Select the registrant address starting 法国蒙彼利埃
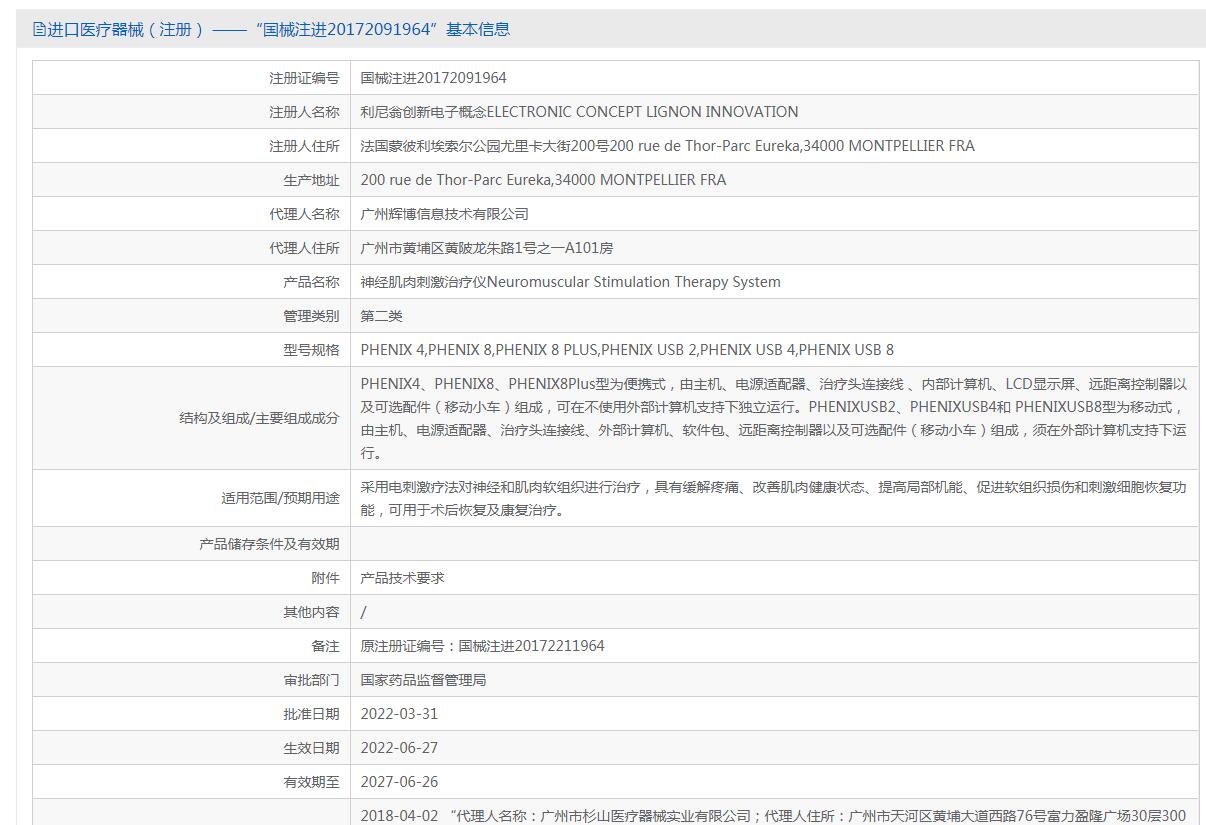This screenshot has width=1206, height=825. [668, 146]
